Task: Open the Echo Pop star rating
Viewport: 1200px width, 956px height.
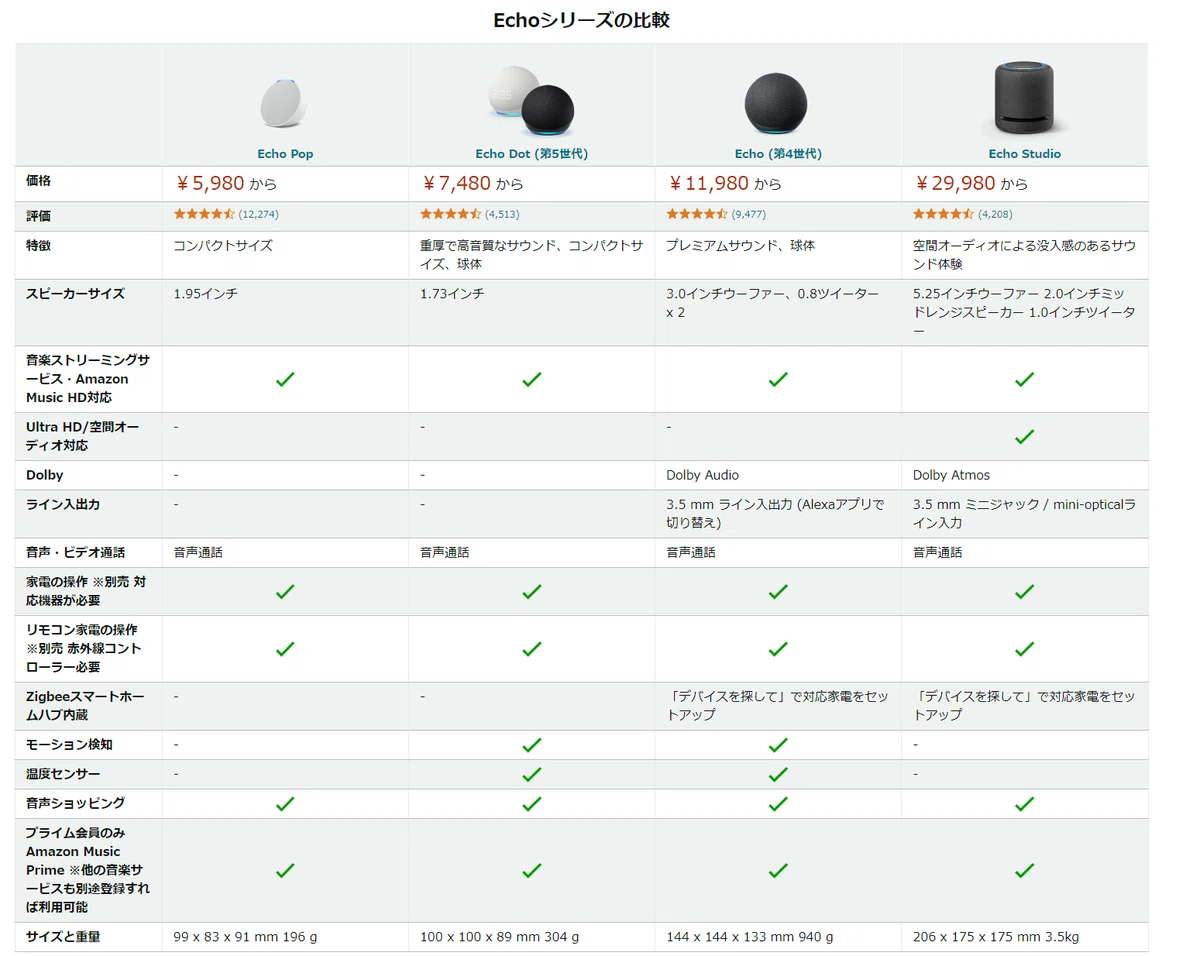Action: pyautogui.click(x=204, y=214)
